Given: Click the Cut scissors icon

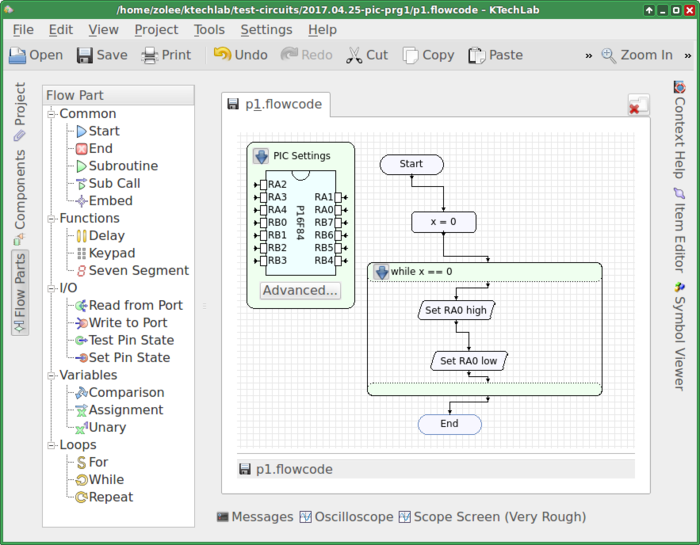Looking at the screenshot, I should (354, 55).
